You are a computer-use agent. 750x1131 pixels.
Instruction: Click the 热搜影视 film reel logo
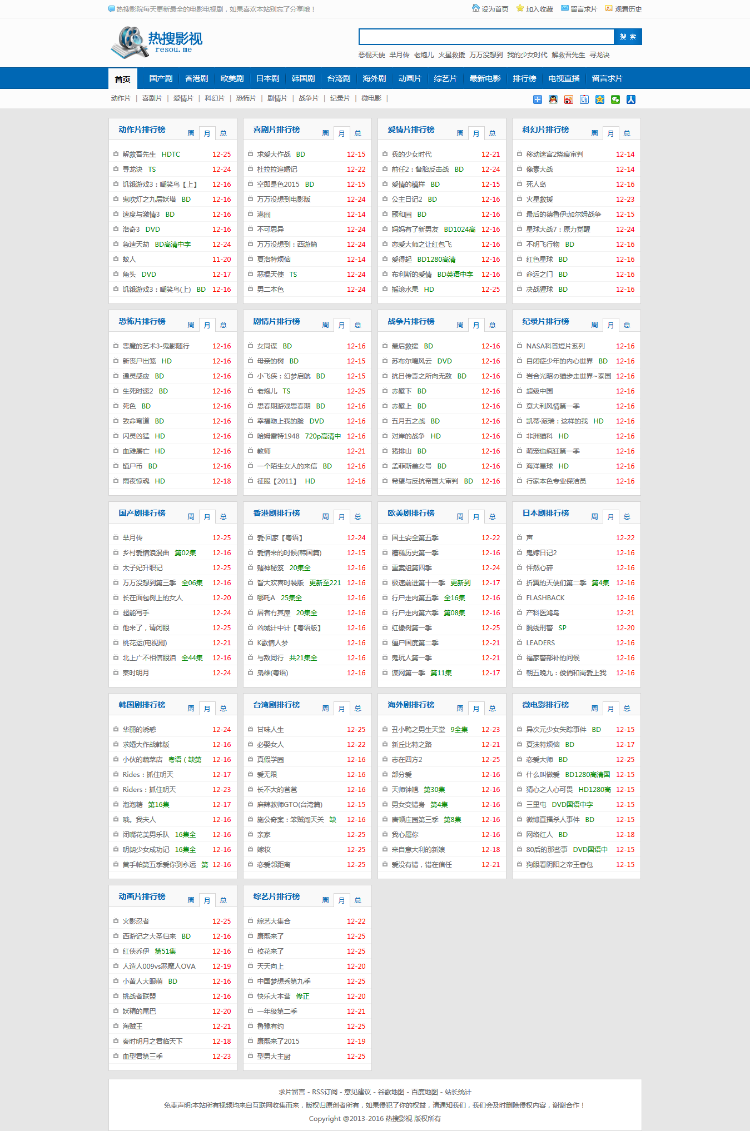point(156,41)
